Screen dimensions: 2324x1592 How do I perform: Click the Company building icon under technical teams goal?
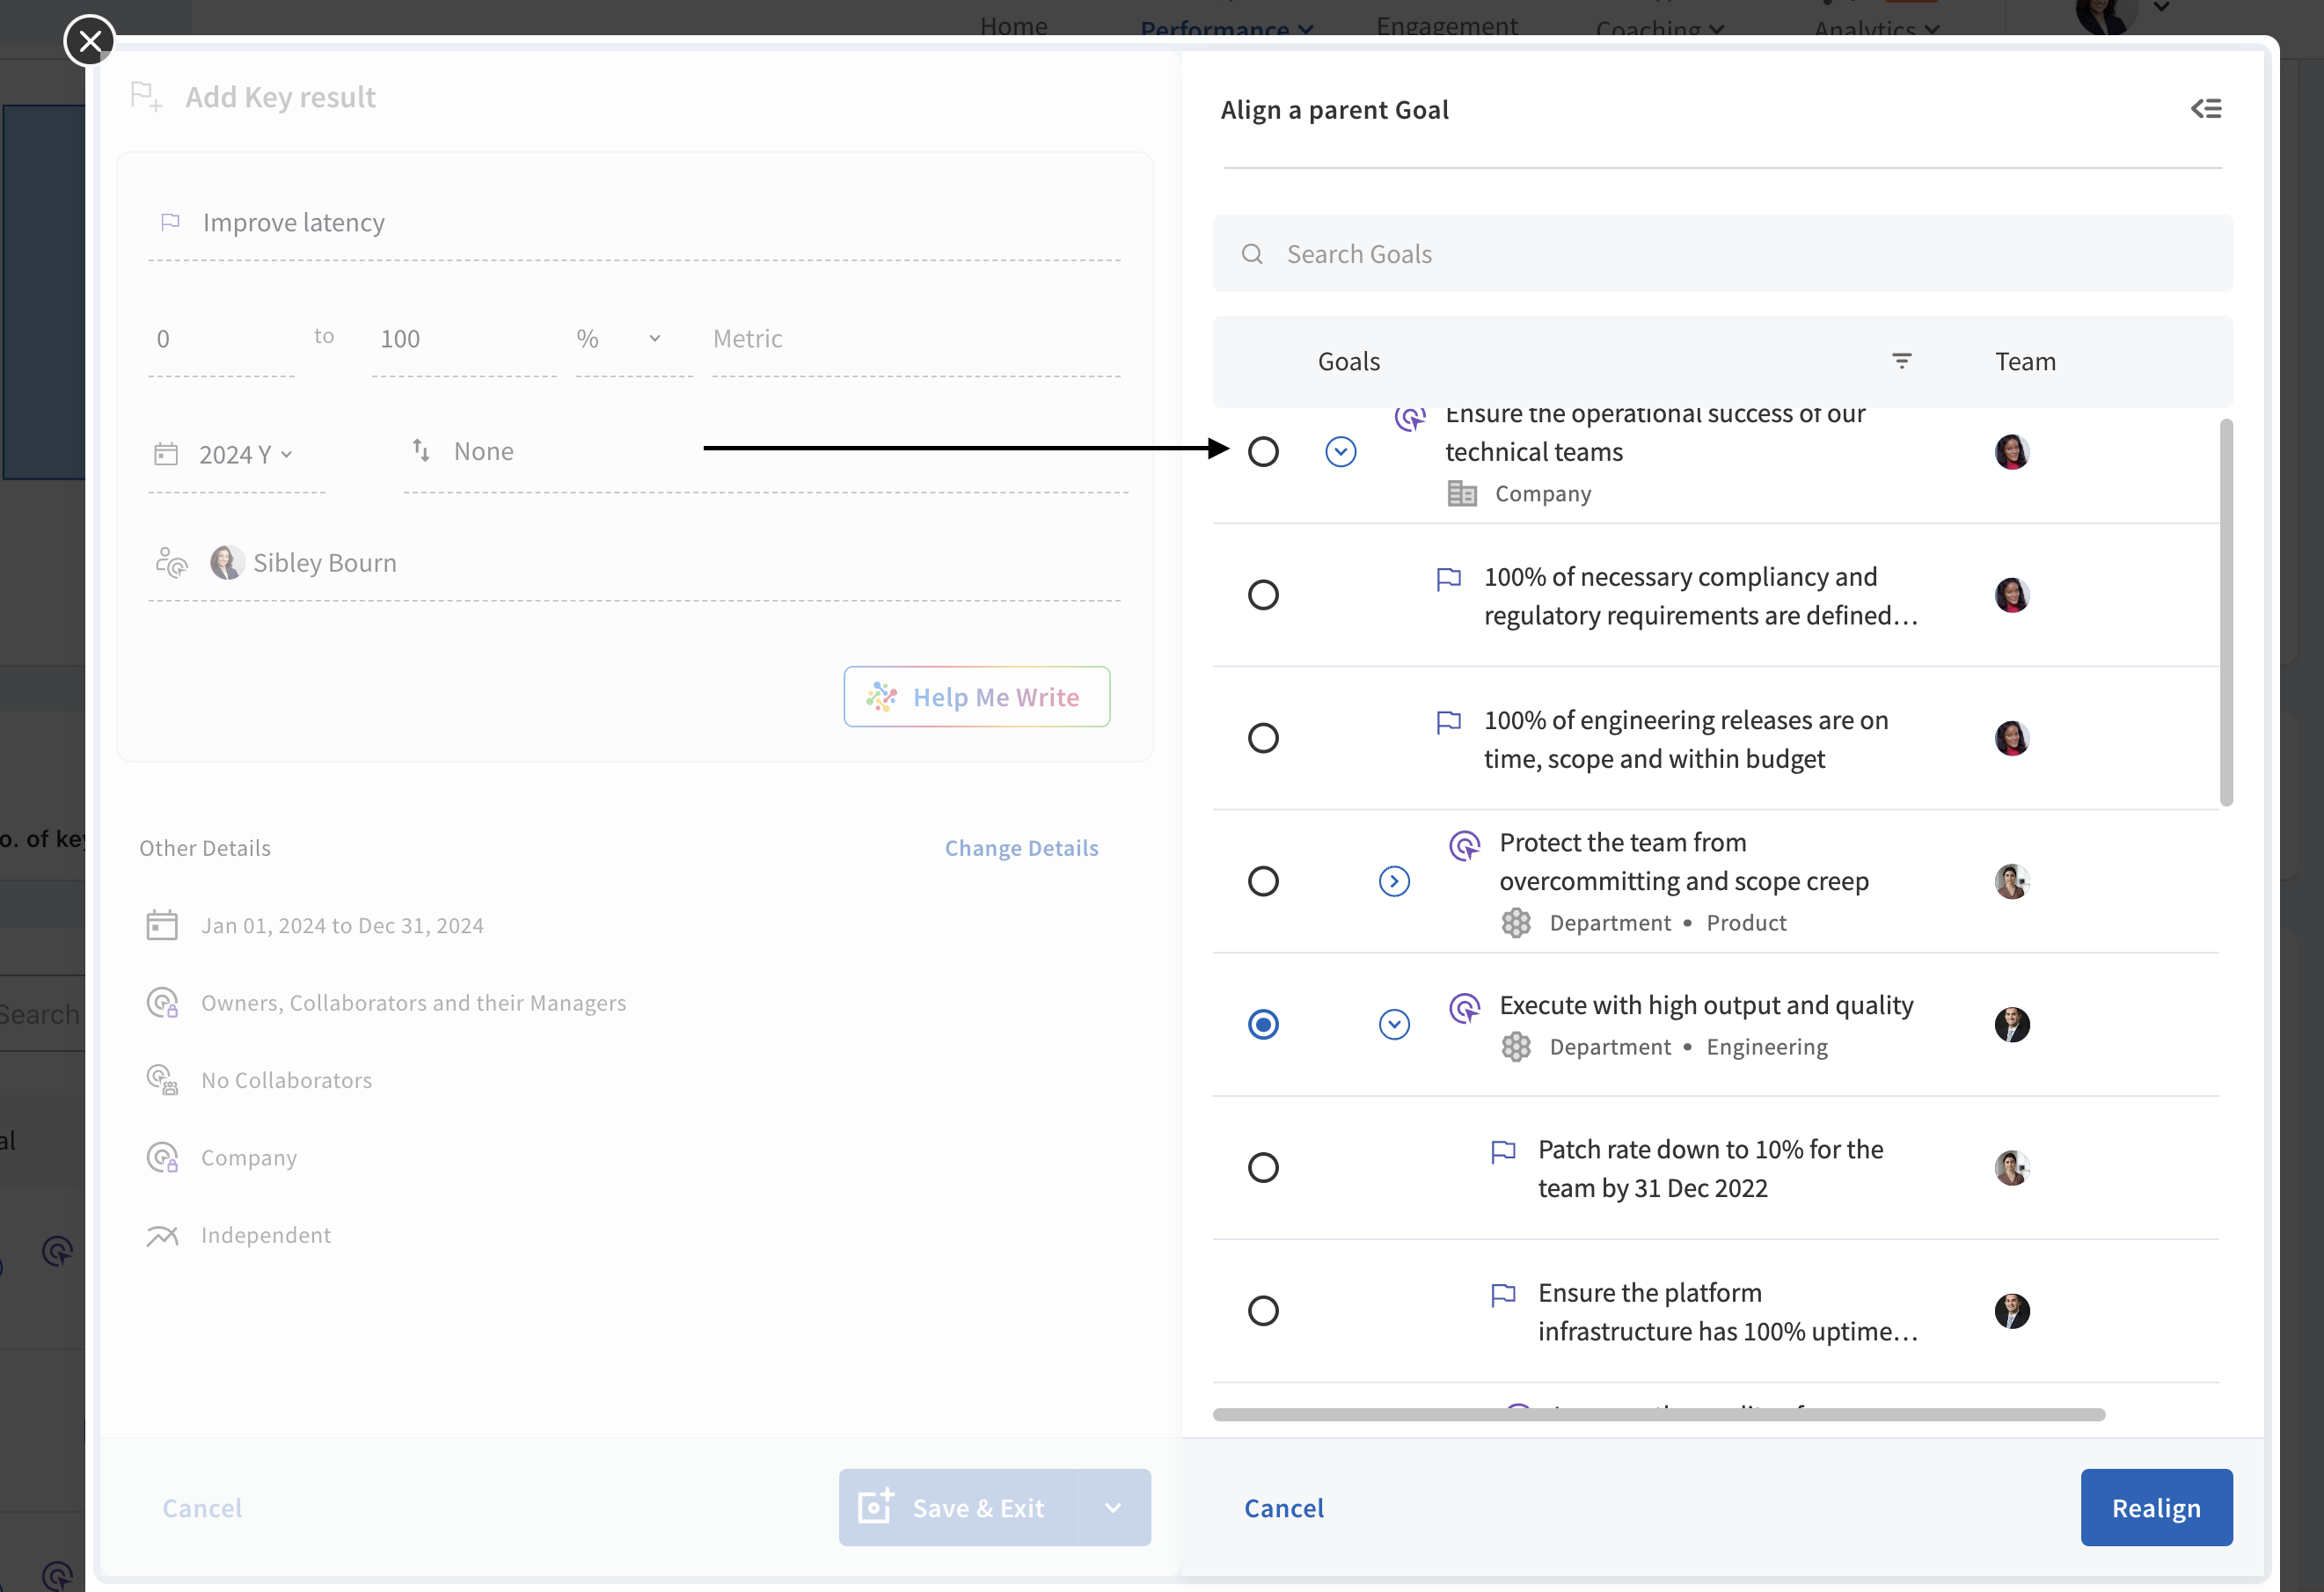click(1462, 494)
